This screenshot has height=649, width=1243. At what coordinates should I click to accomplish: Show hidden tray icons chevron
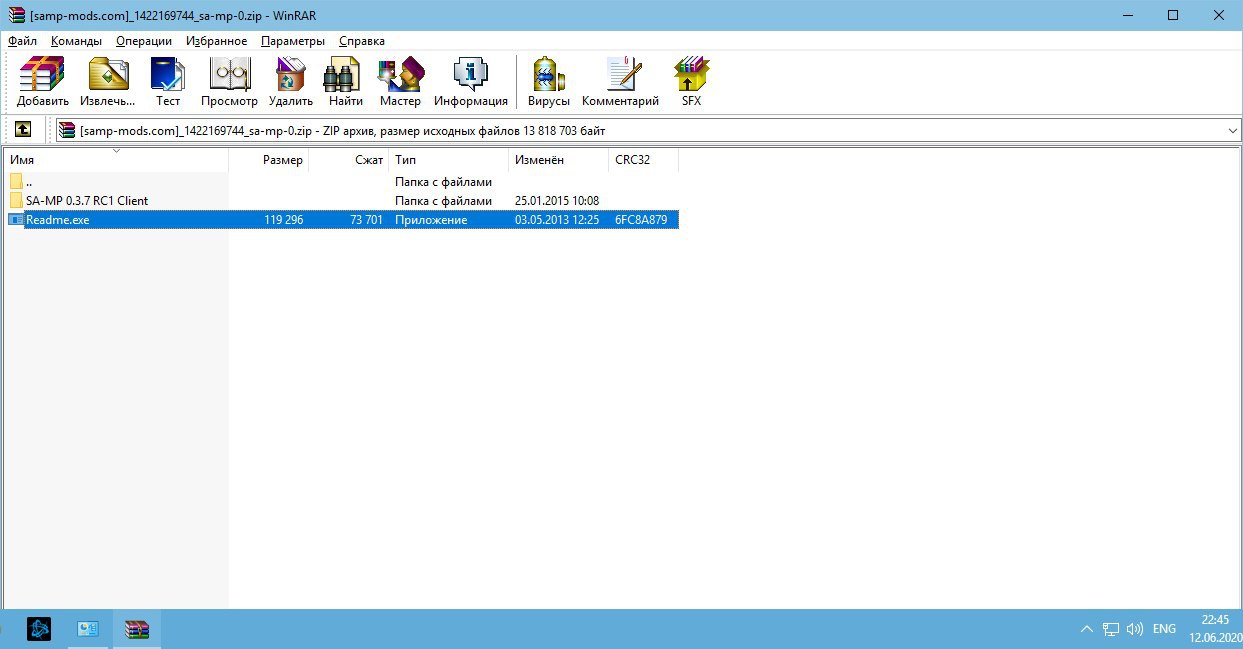1087,629
